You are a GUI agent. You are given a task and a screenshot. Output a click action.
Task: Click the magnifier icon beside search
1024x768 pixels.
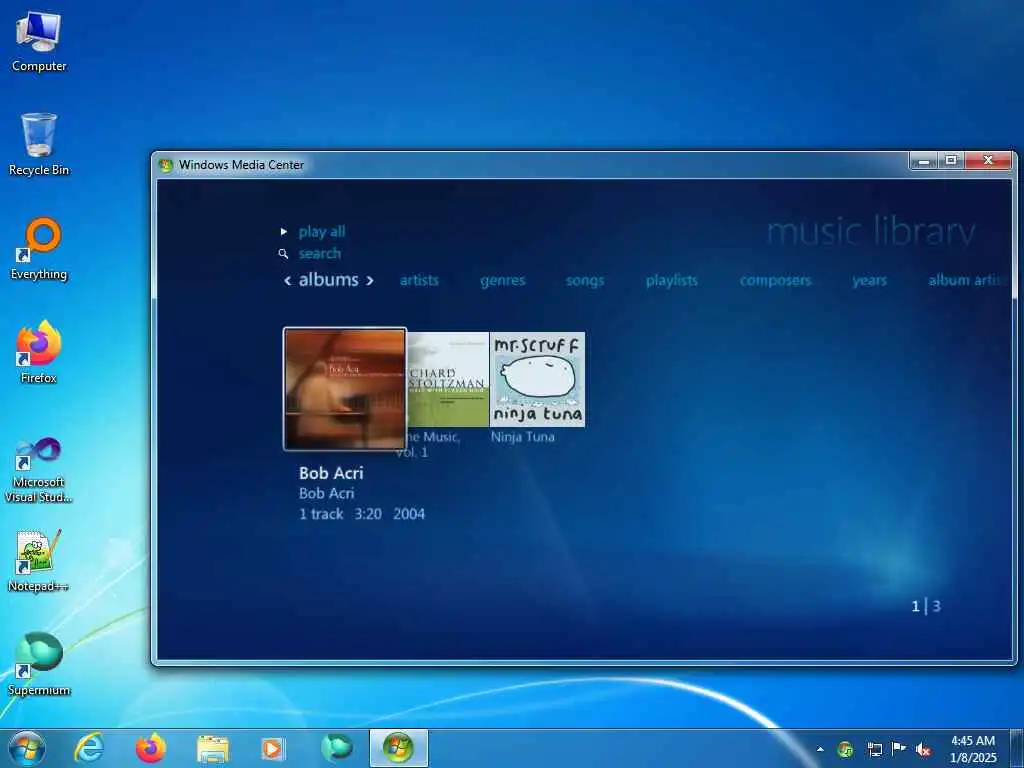[283, 253]
